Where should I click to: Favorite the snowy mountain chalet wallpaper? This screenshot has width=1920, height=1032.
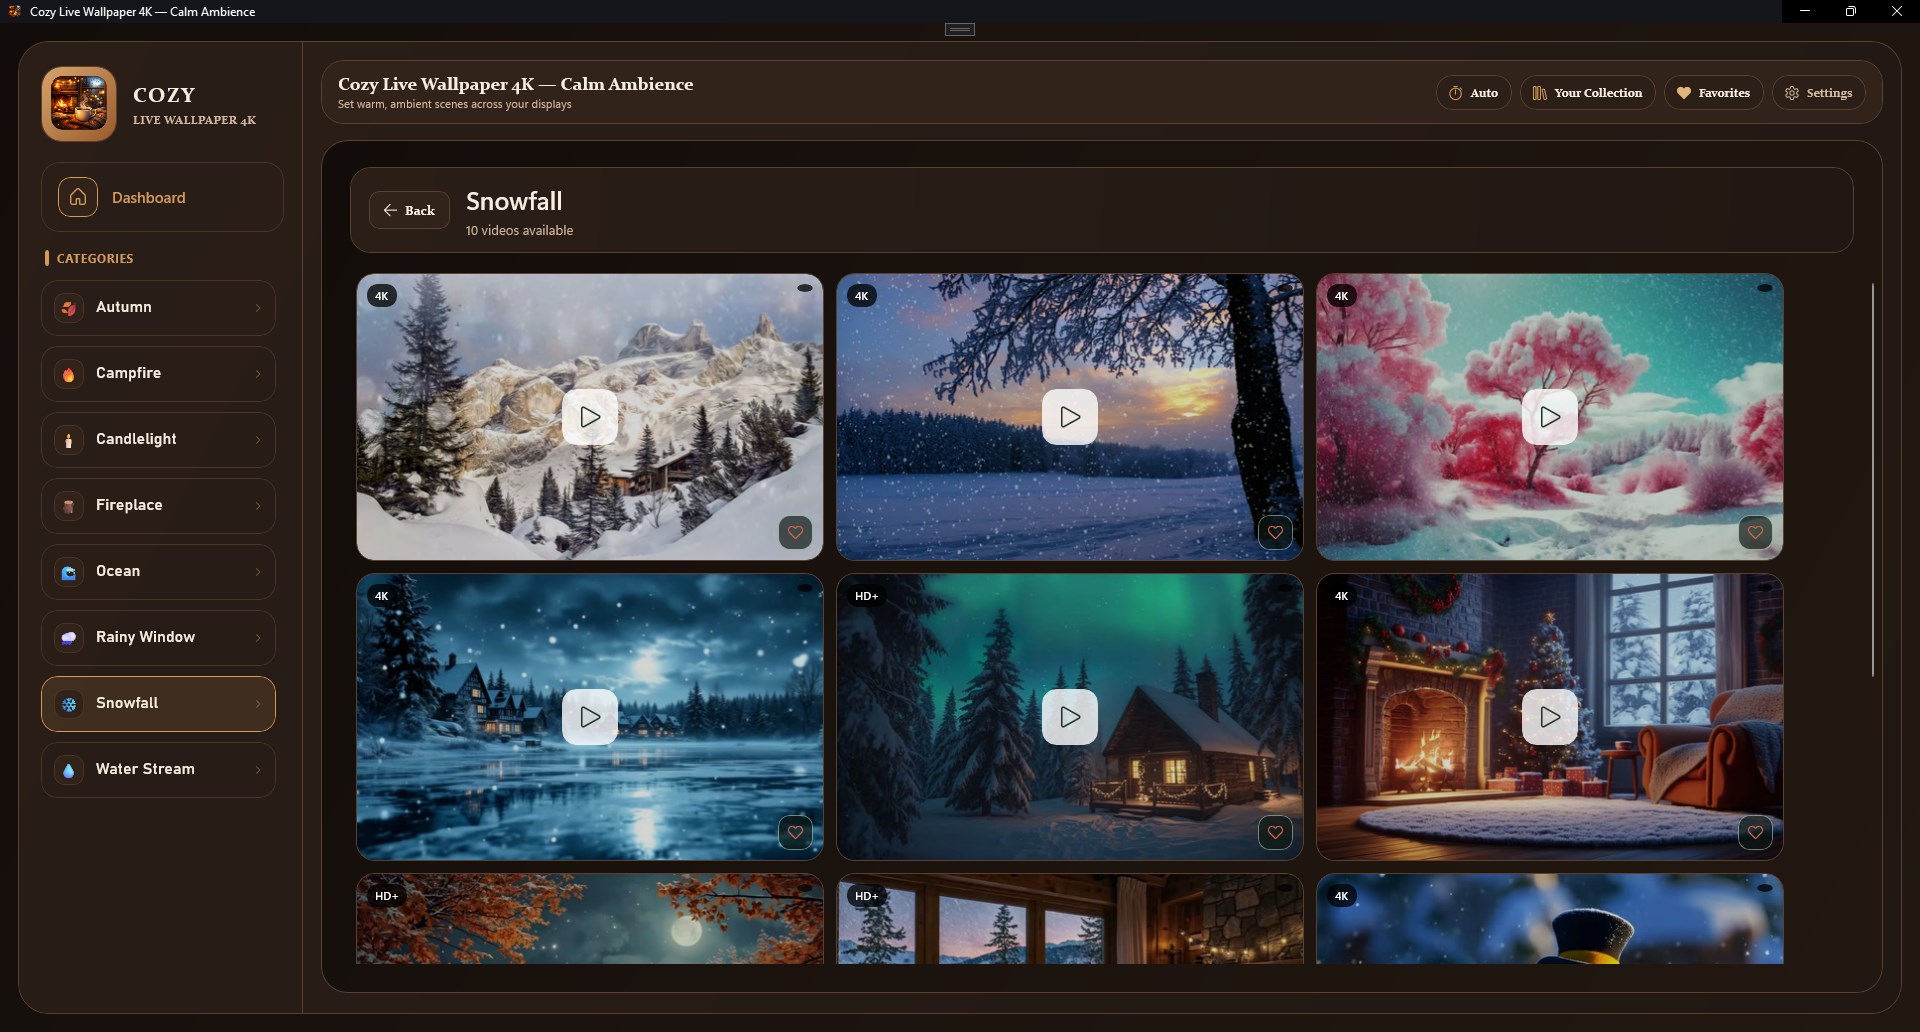pyautogui.click(x=796, y=532)
